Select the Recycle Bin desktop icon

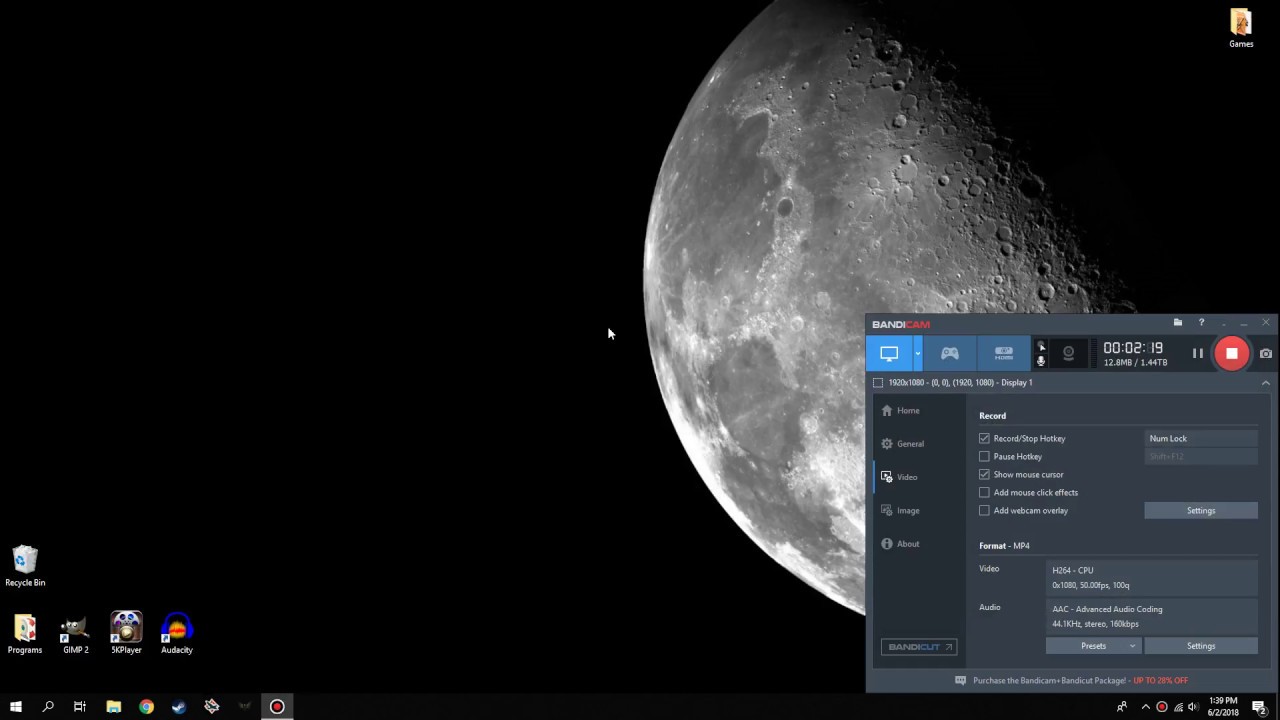[x=25, y=566]
